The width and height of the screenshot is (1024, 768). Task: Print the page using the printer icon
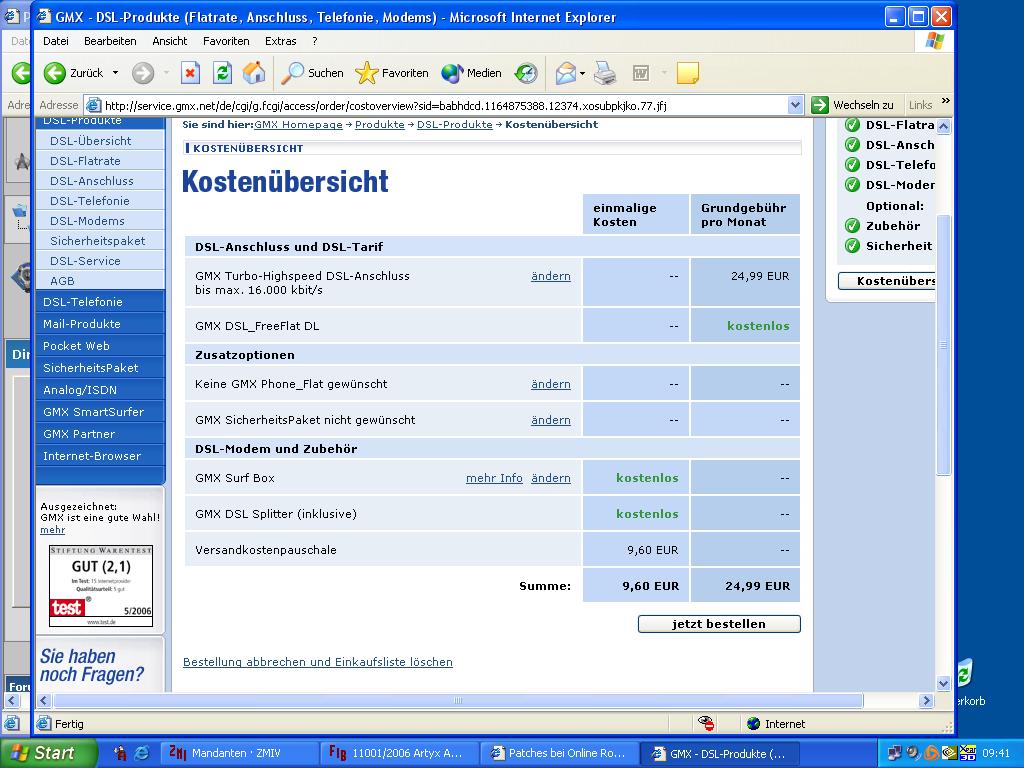point(605,73)
